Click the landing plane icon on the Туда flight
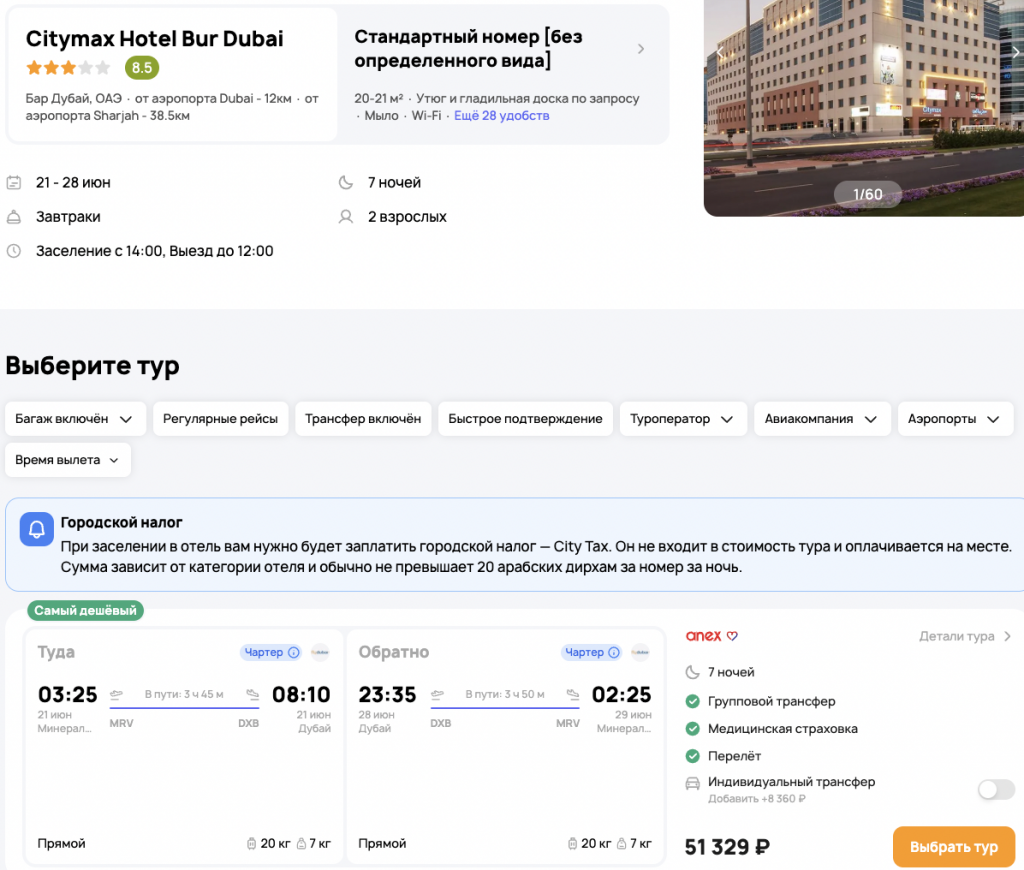The width and height of the screenshot is (1024, 870). [253, 694]
